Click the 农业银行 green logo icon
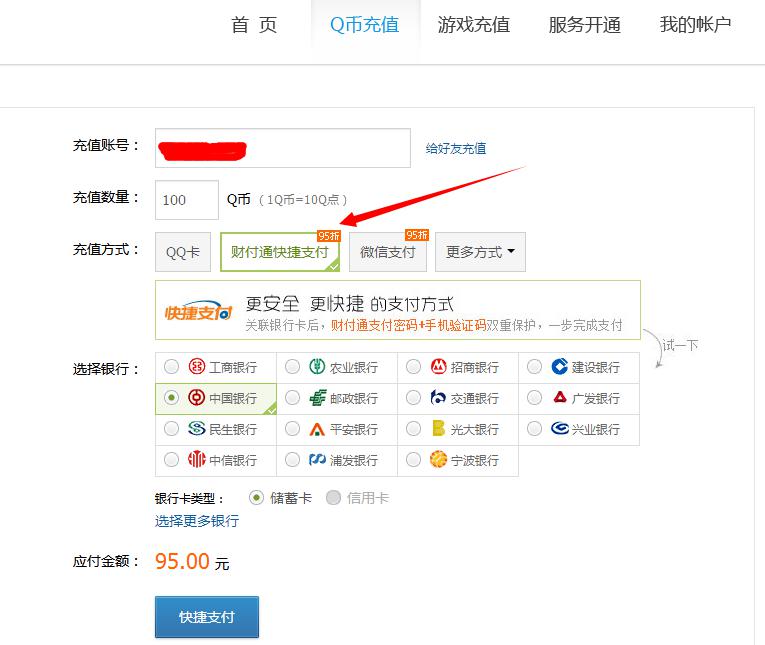 click(317, 366)
